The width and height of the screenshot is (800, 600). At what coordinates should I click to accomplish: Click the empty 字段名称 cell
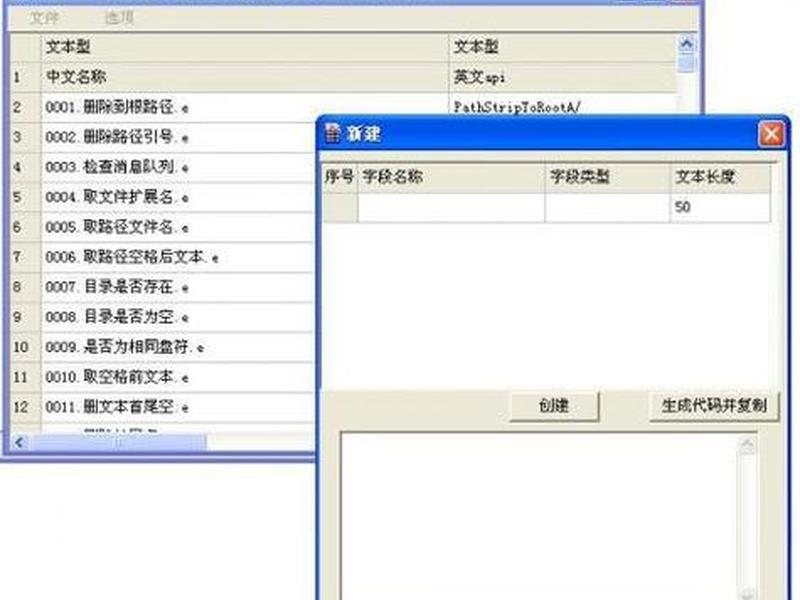451,208
